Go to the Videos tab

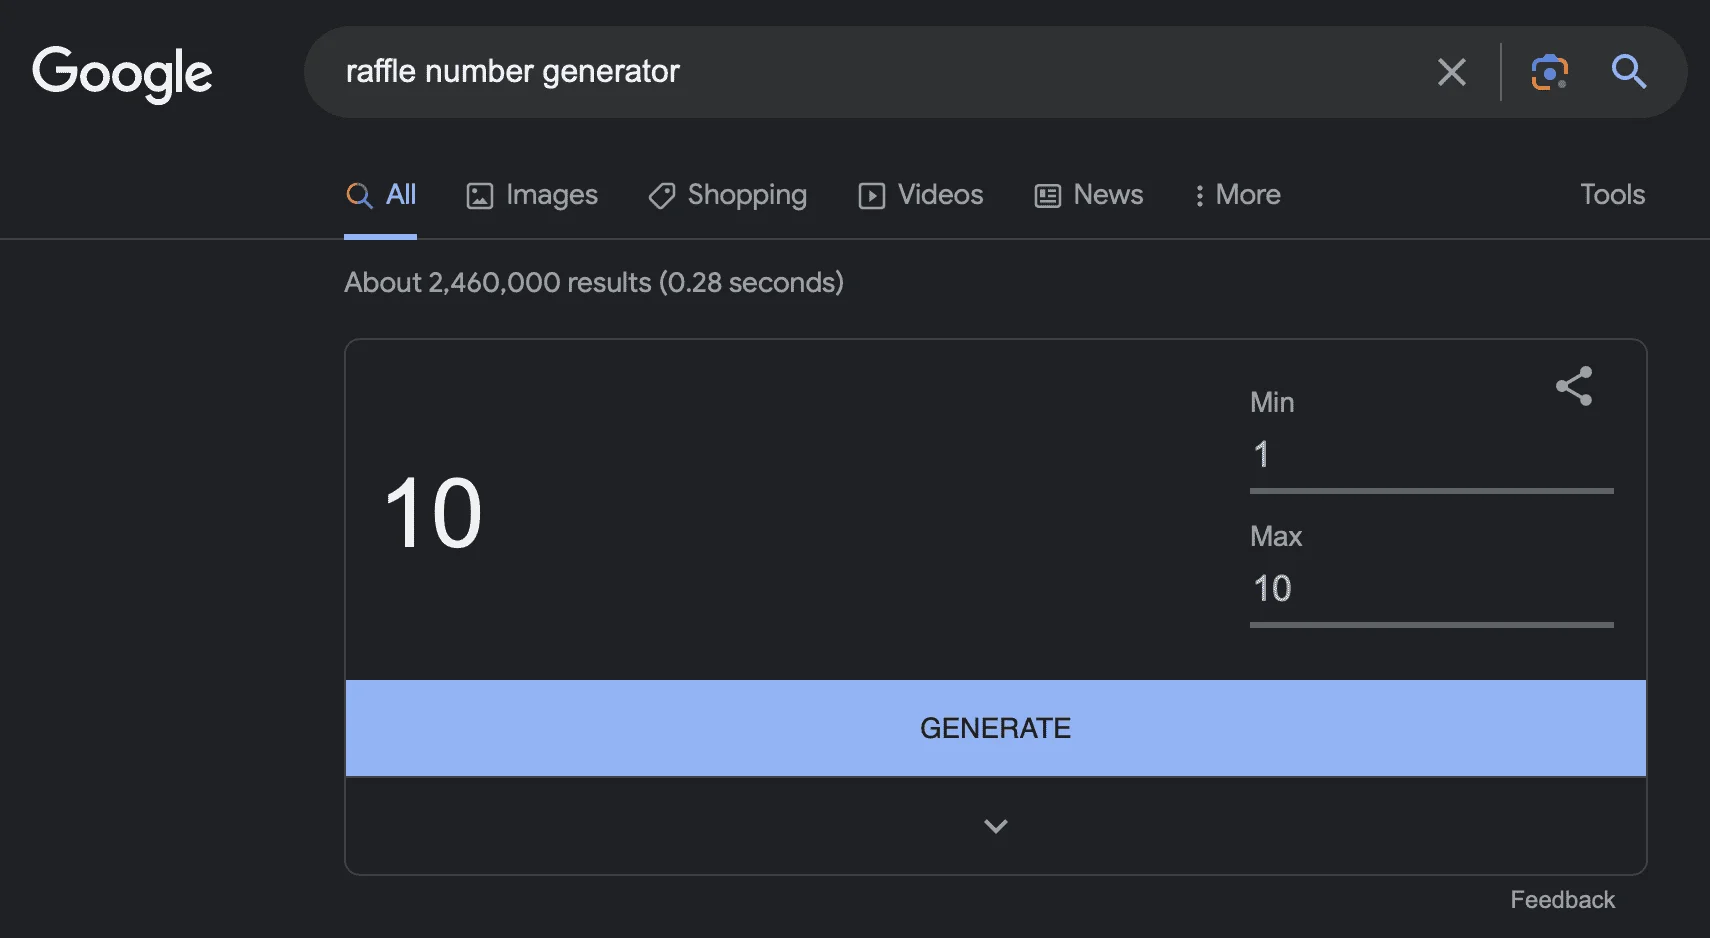click(921, 195)
